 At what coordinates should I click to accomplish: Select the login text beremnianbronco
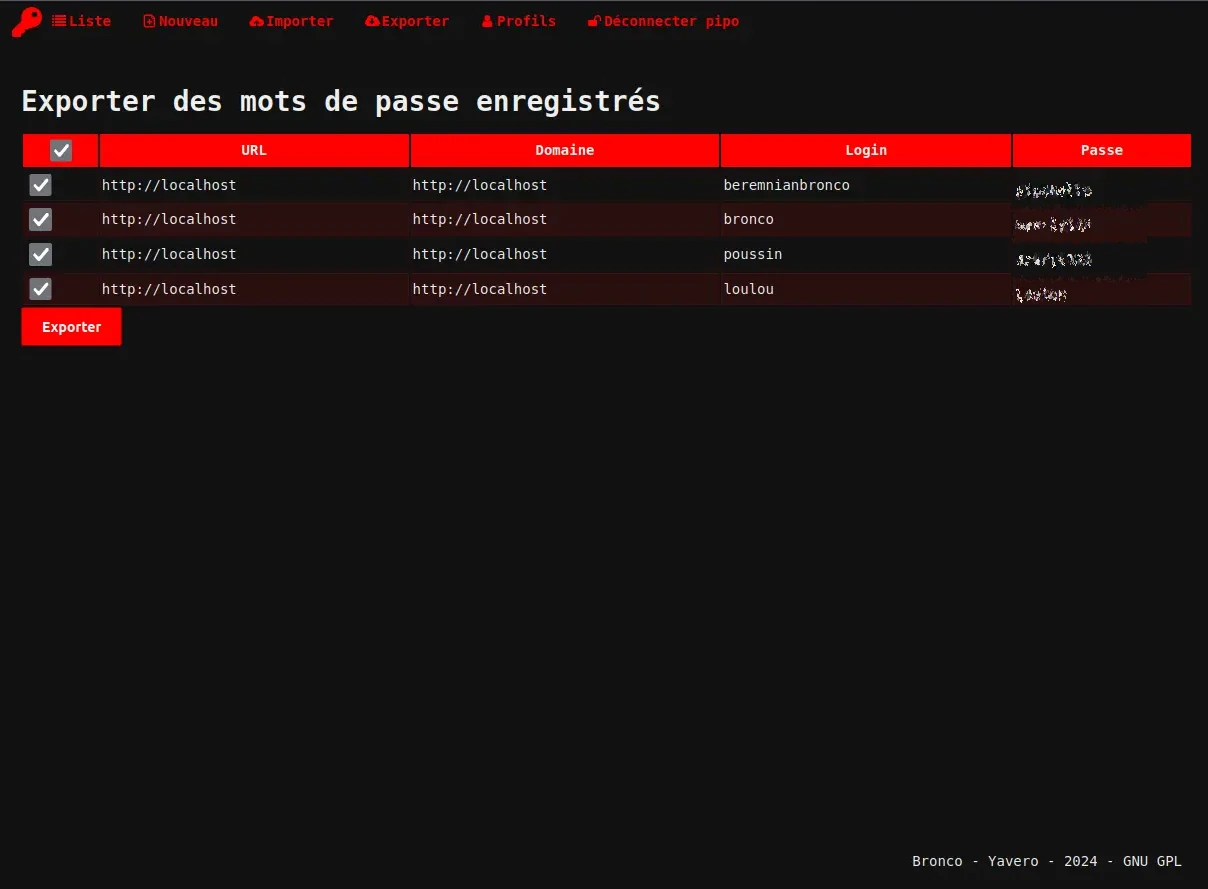pos(787,185)
